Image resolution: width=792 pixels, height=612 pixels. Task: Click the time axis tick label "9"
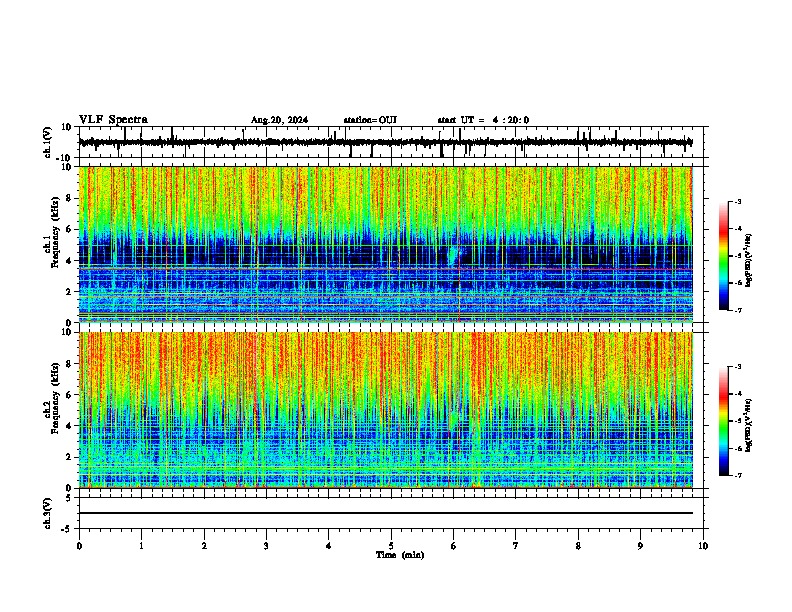click(640, 546)
